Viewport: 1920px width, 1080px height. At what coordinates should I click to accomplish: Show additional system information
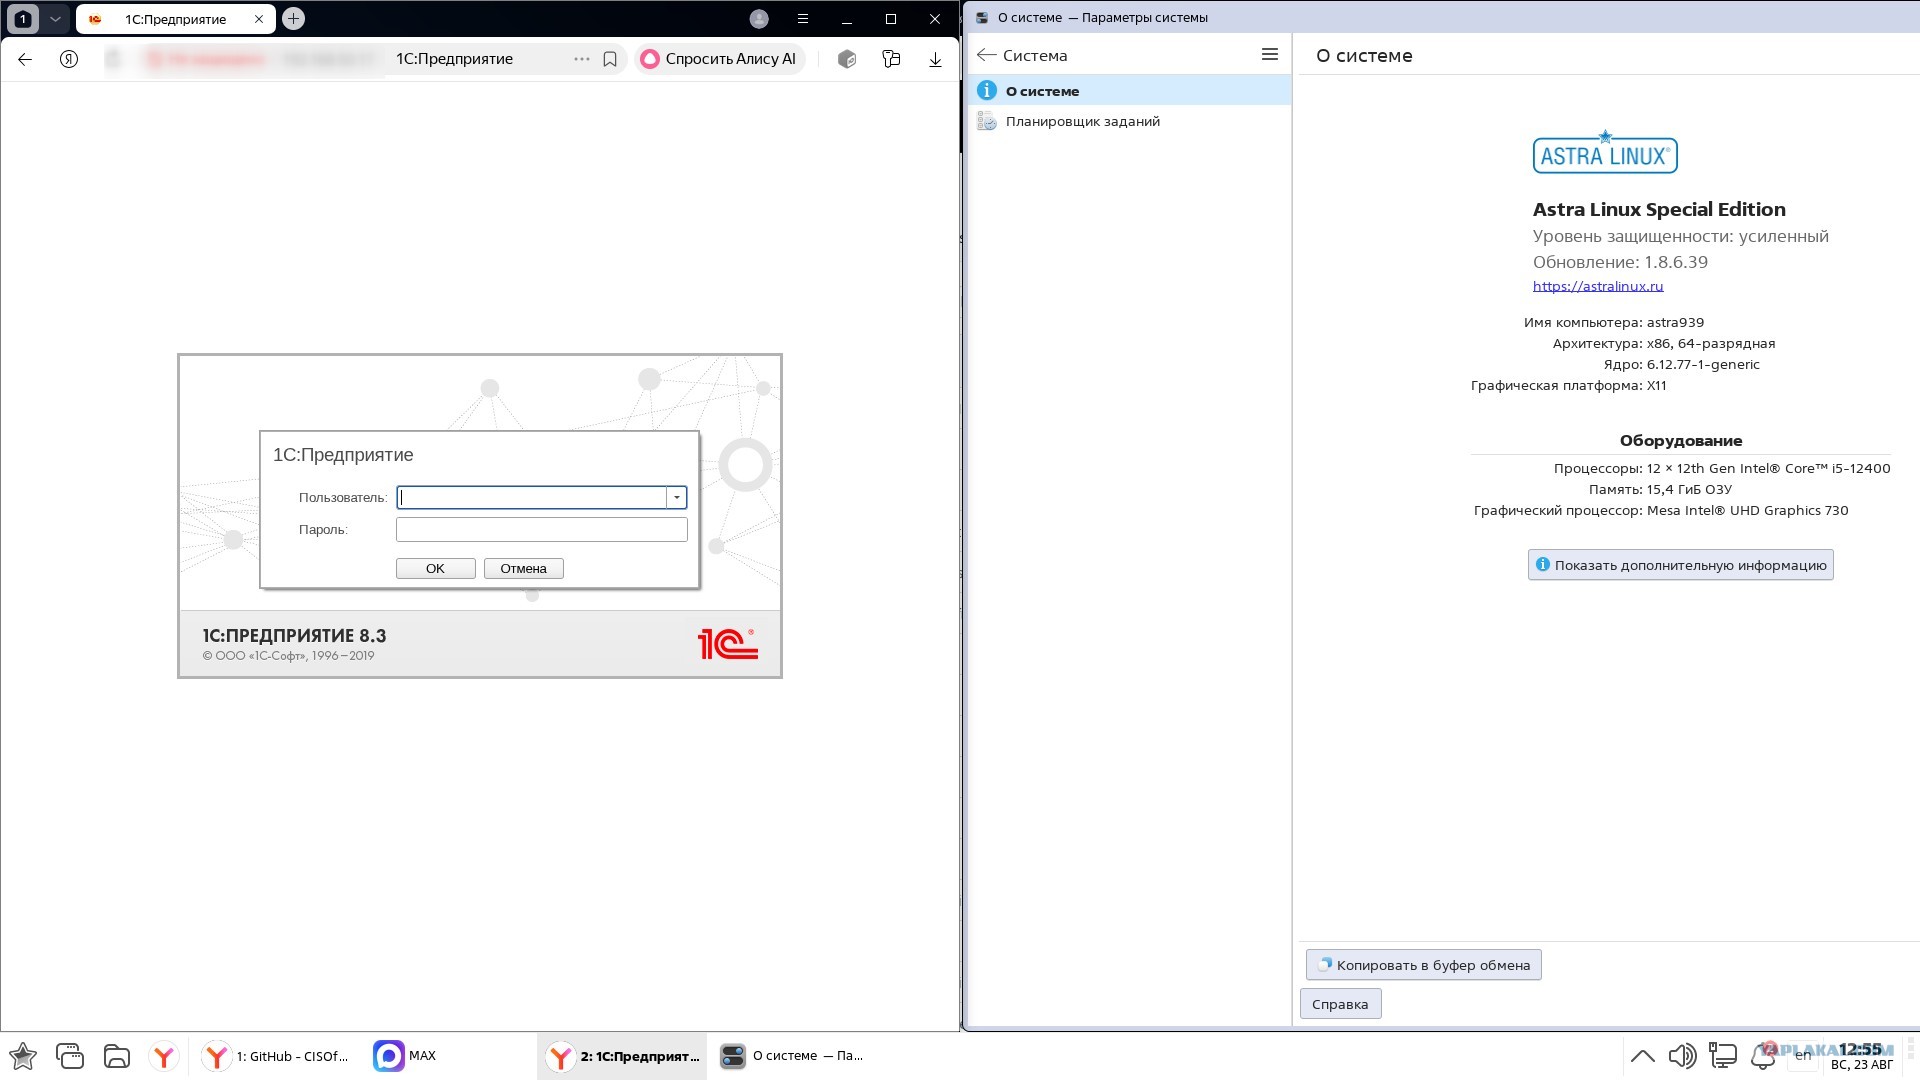coord(1680,565)
